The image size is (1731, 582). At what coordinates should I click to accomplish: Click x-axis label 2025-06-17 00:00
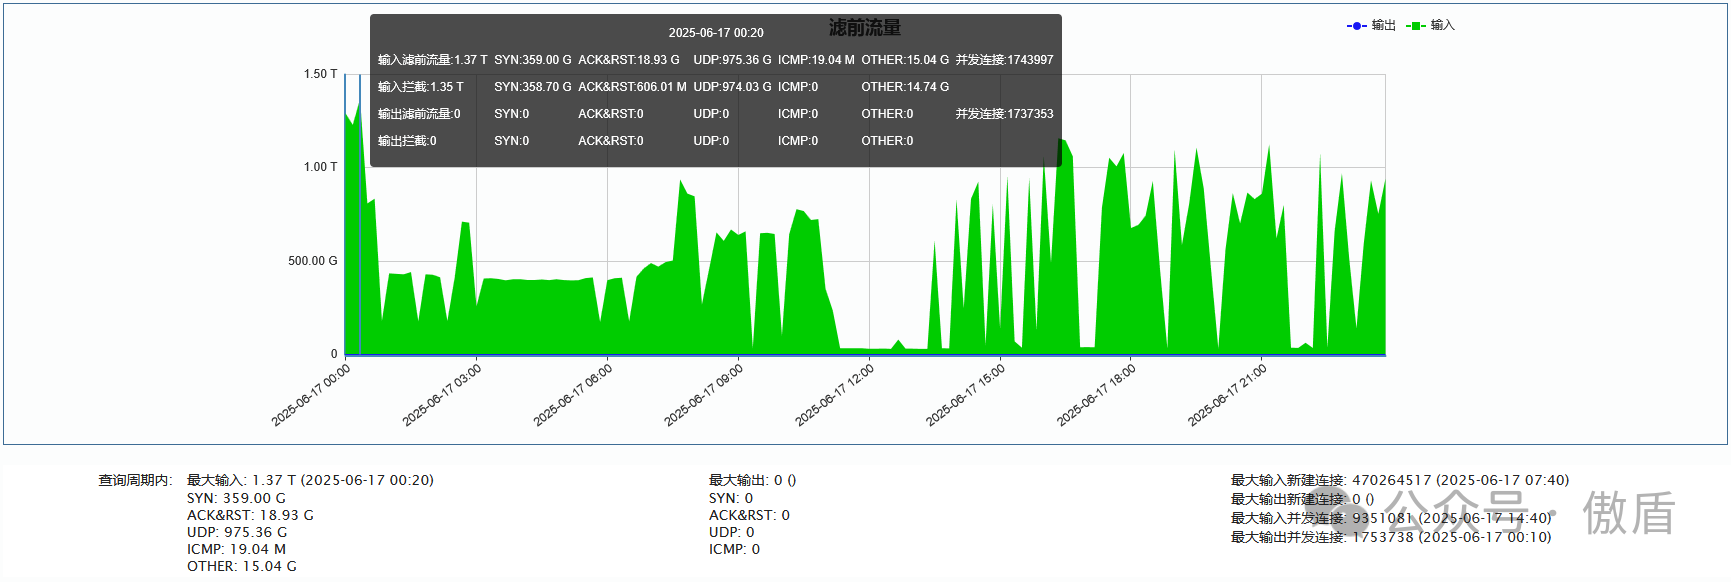pos(311,395)
